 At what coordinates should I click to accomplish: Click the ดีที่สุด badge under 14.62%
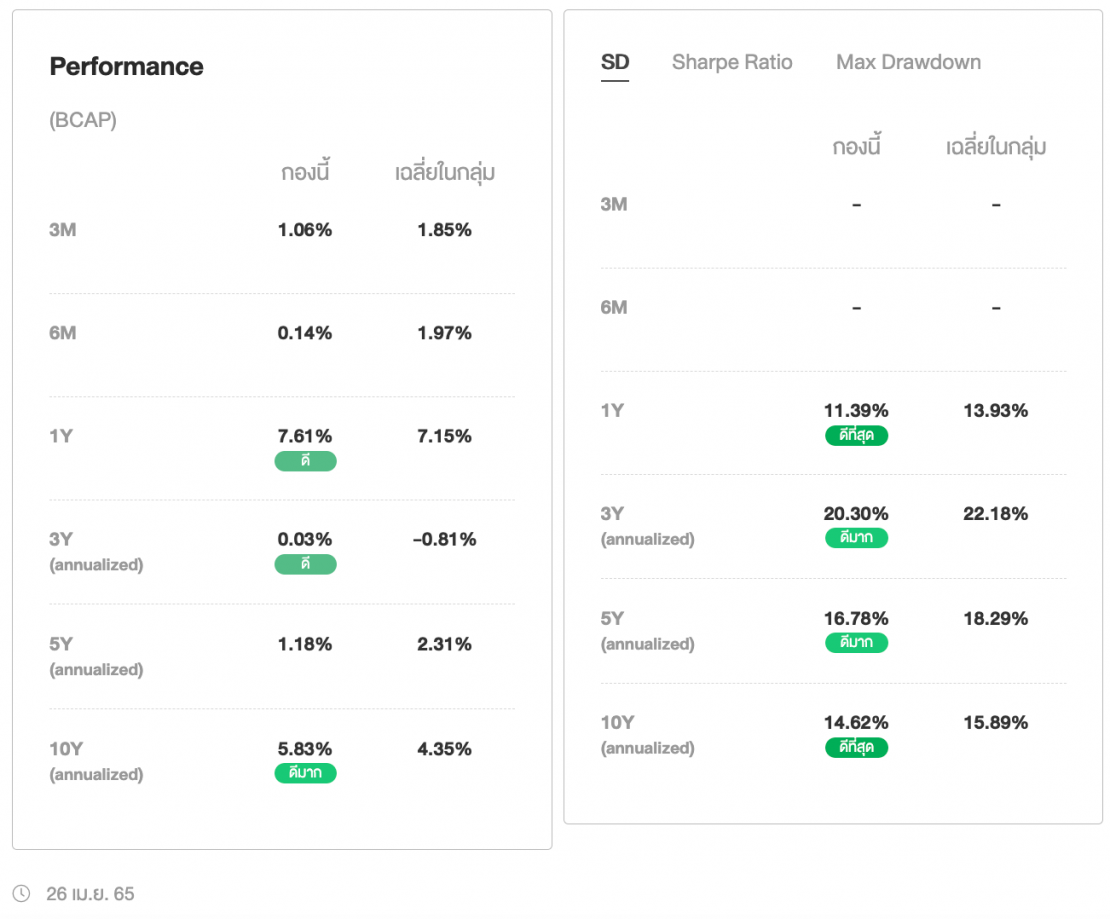click(856, 748)
